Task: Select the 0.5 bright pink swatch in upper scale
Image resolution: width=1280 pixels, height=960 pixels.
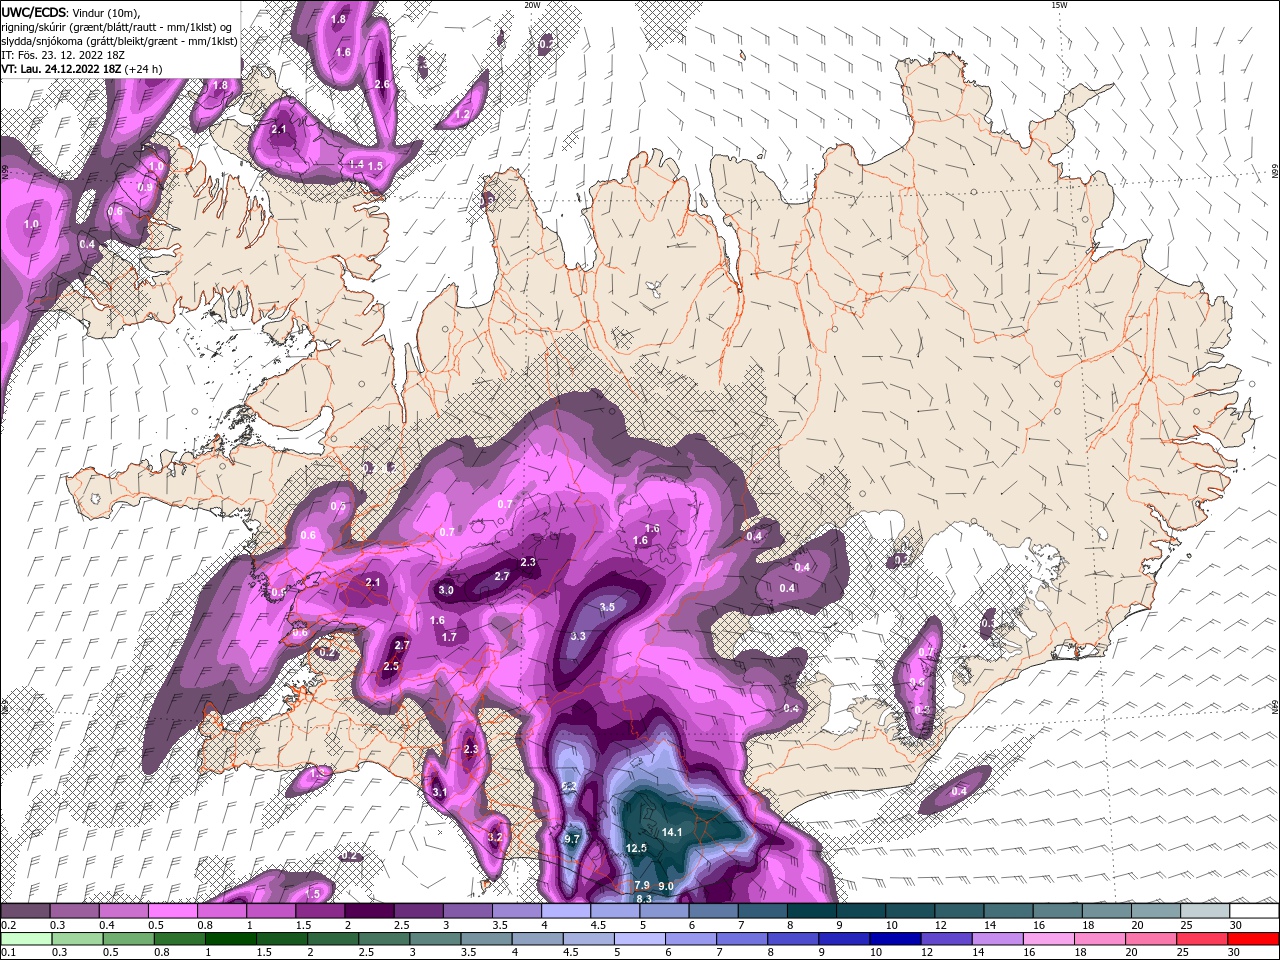Action: pos(172,911)
